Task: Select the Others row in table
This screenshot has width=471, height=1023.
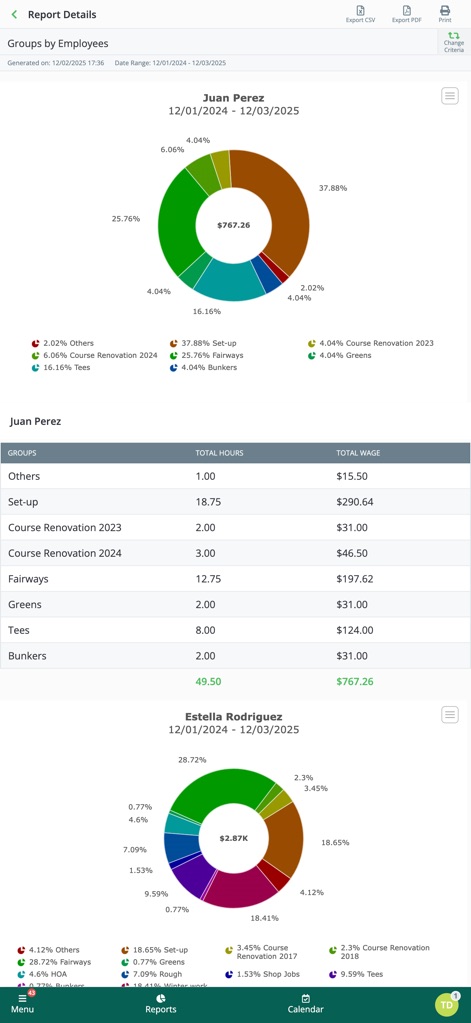Action: click(x=235, y=476)
